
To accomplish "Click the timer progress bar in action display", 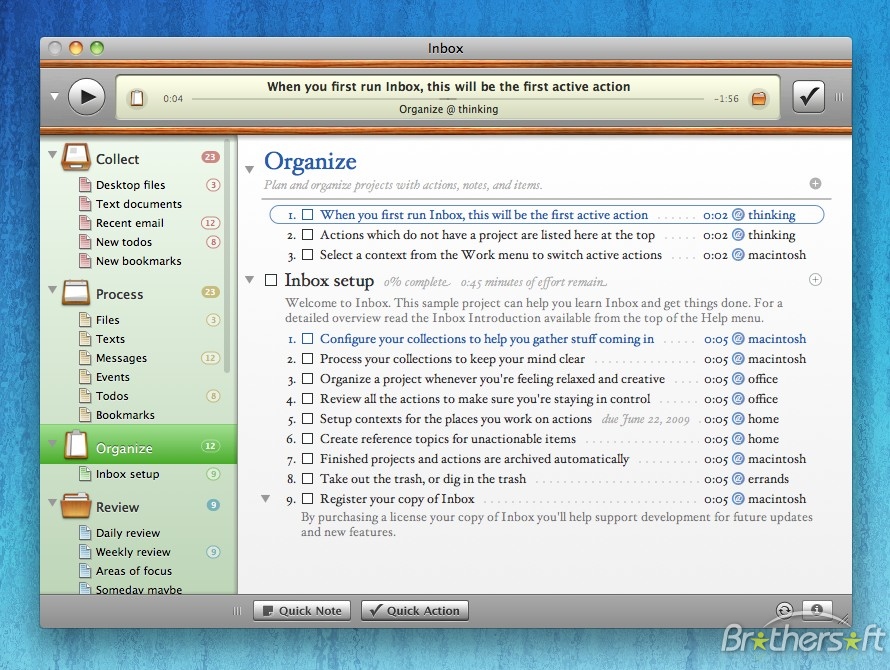I will (448, 98).
